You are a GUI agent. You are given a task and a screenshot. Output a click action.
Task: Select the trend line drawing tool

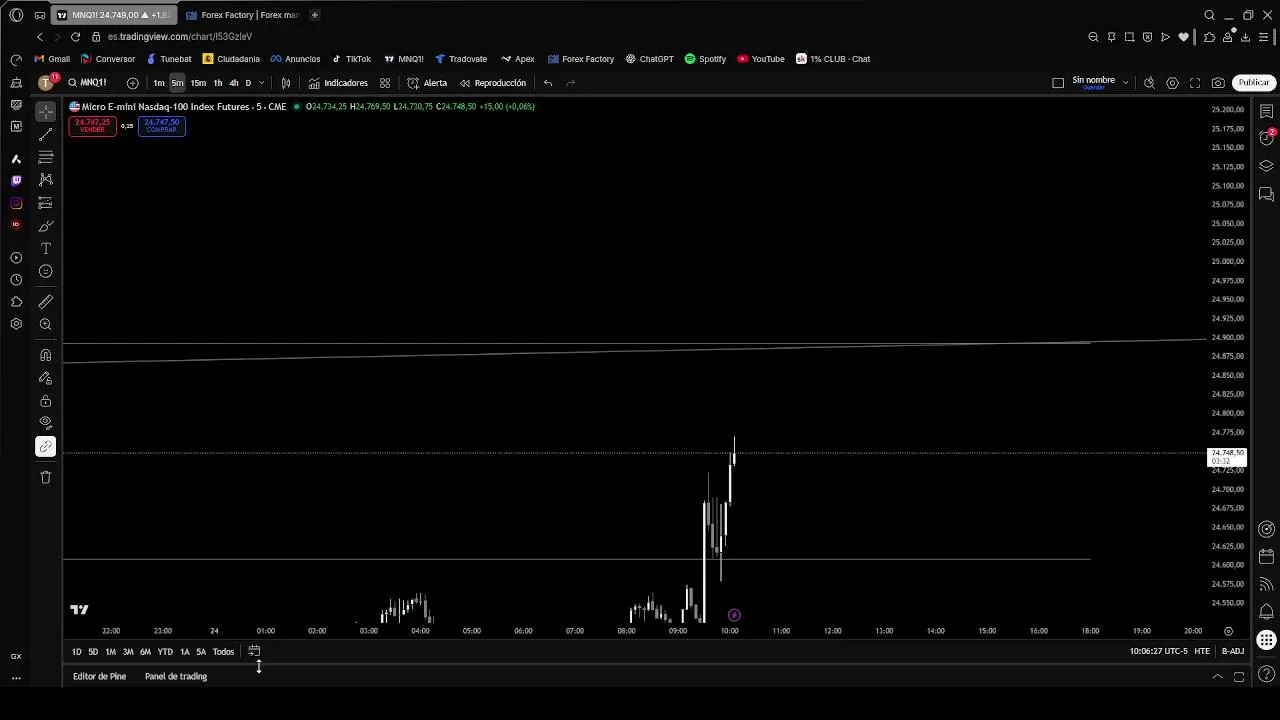45,134
